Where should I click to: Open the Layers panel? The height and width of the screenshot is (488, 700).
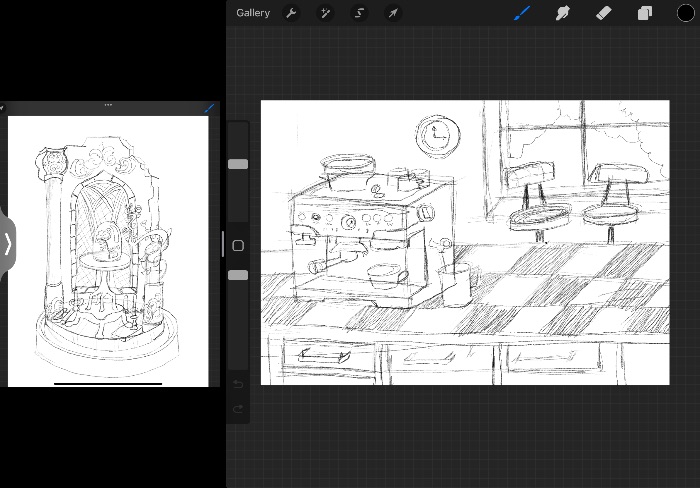[x=644, y=13]
